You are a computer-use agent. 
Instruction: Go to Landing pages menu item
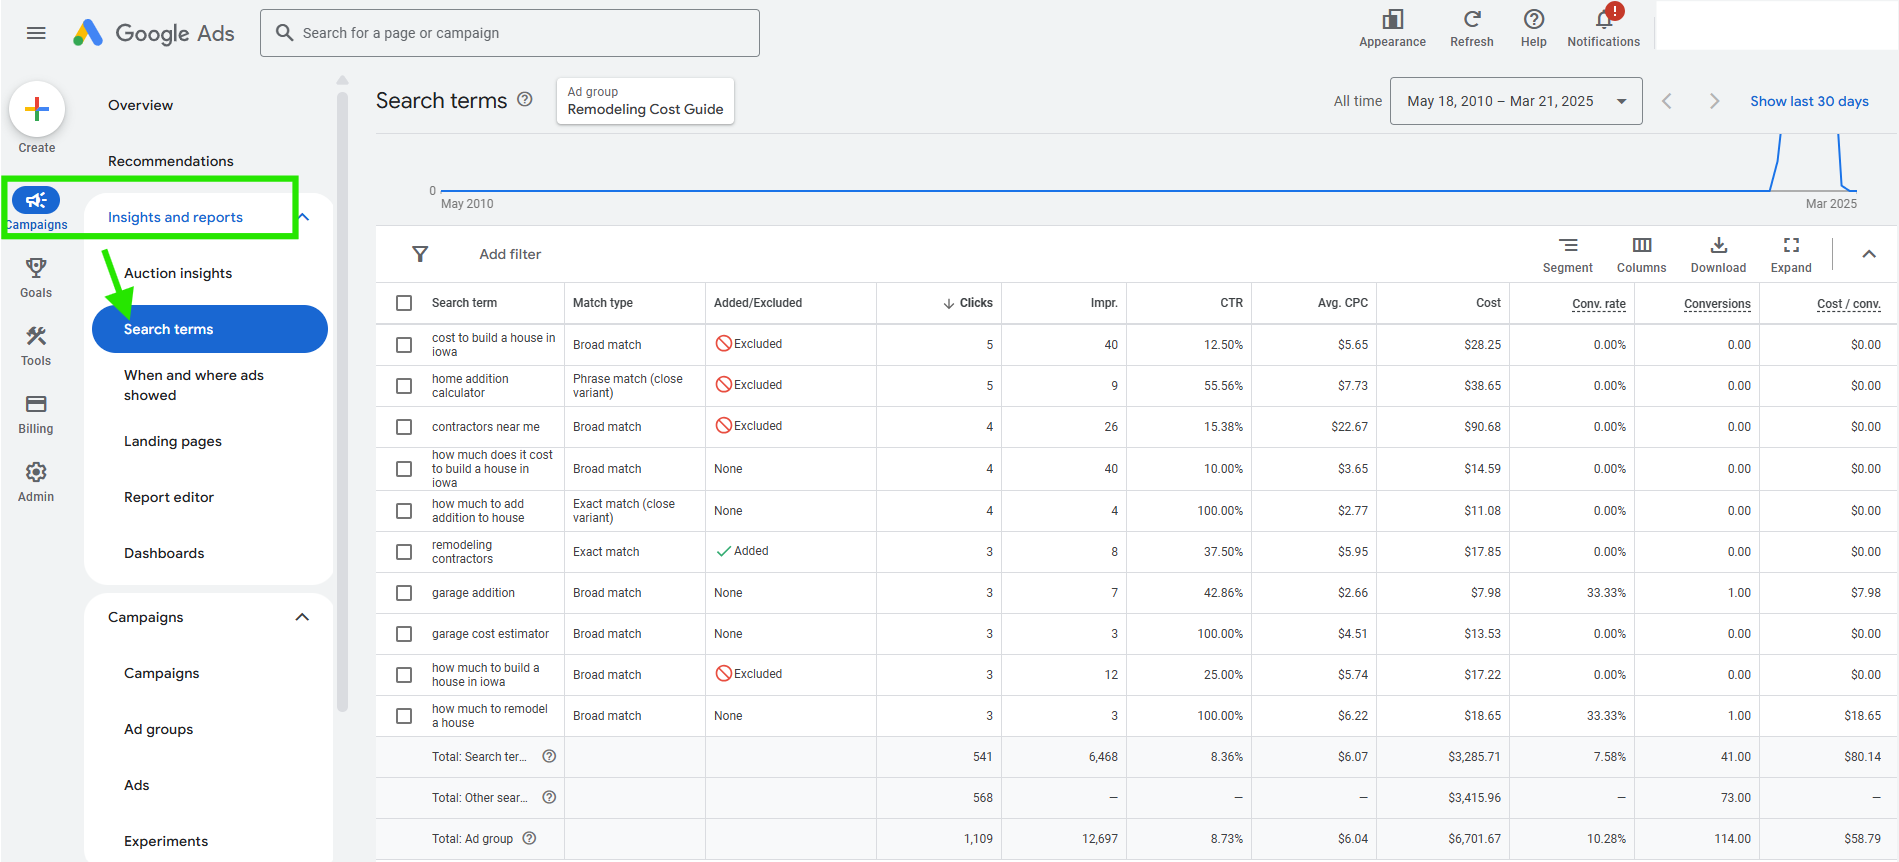pyautogui.click(x=173, y=441)
